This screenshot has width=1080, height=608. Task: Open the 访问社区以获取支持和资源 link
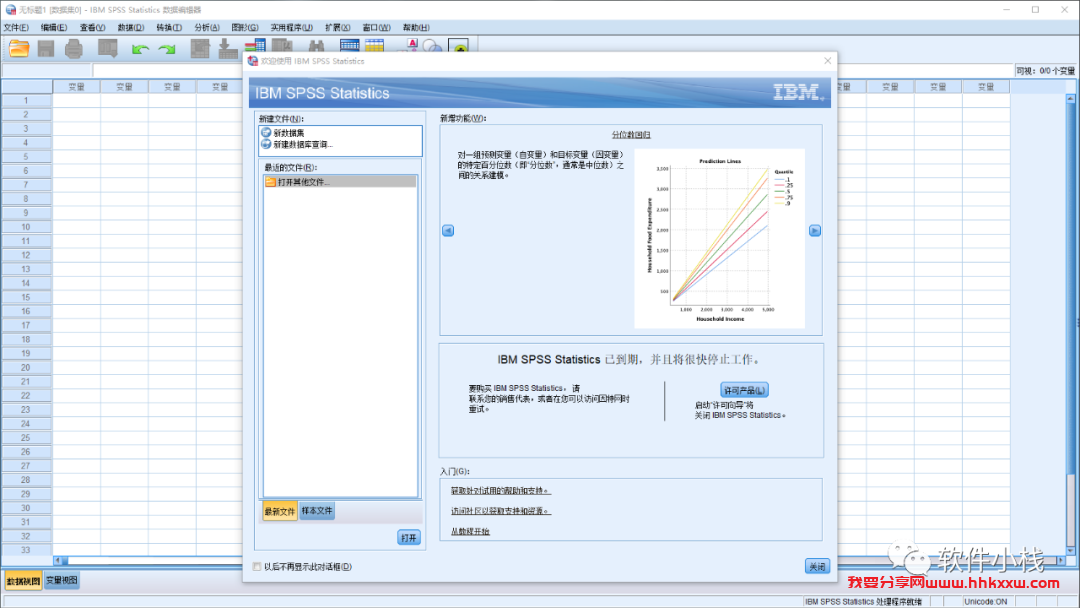(x=501, y=511)
